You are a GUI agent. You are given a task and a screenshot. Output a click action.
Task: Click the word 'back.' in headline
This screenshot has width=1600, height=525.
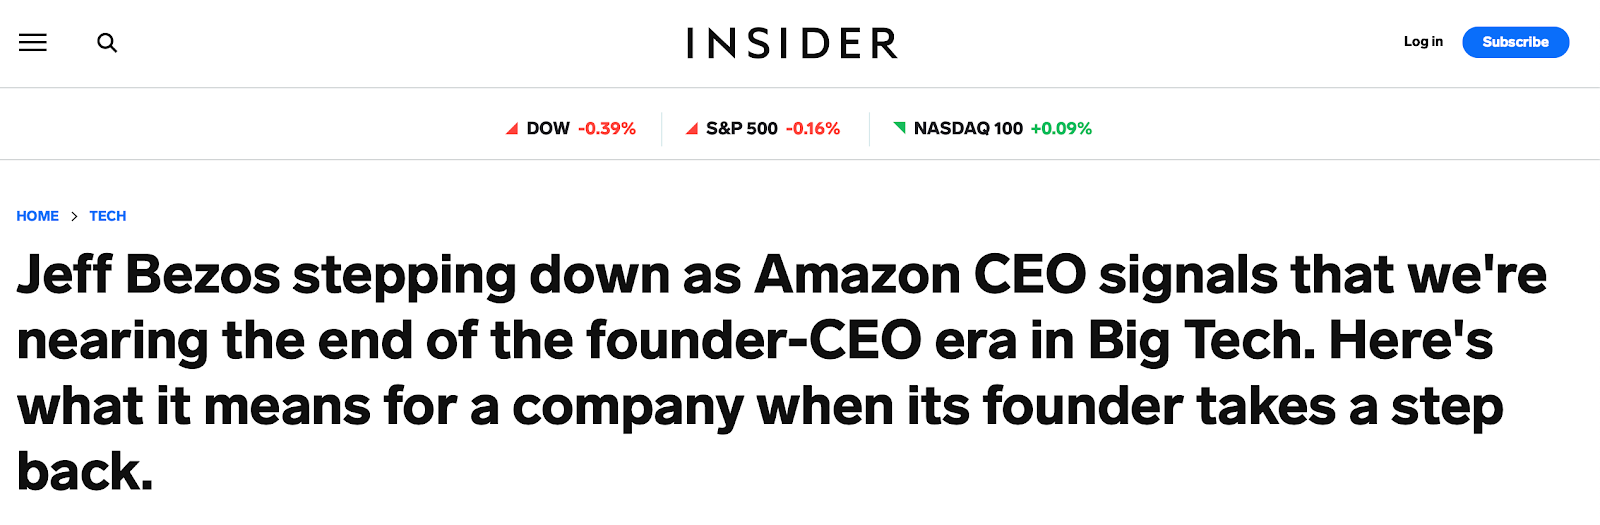[x=85, y=472]
